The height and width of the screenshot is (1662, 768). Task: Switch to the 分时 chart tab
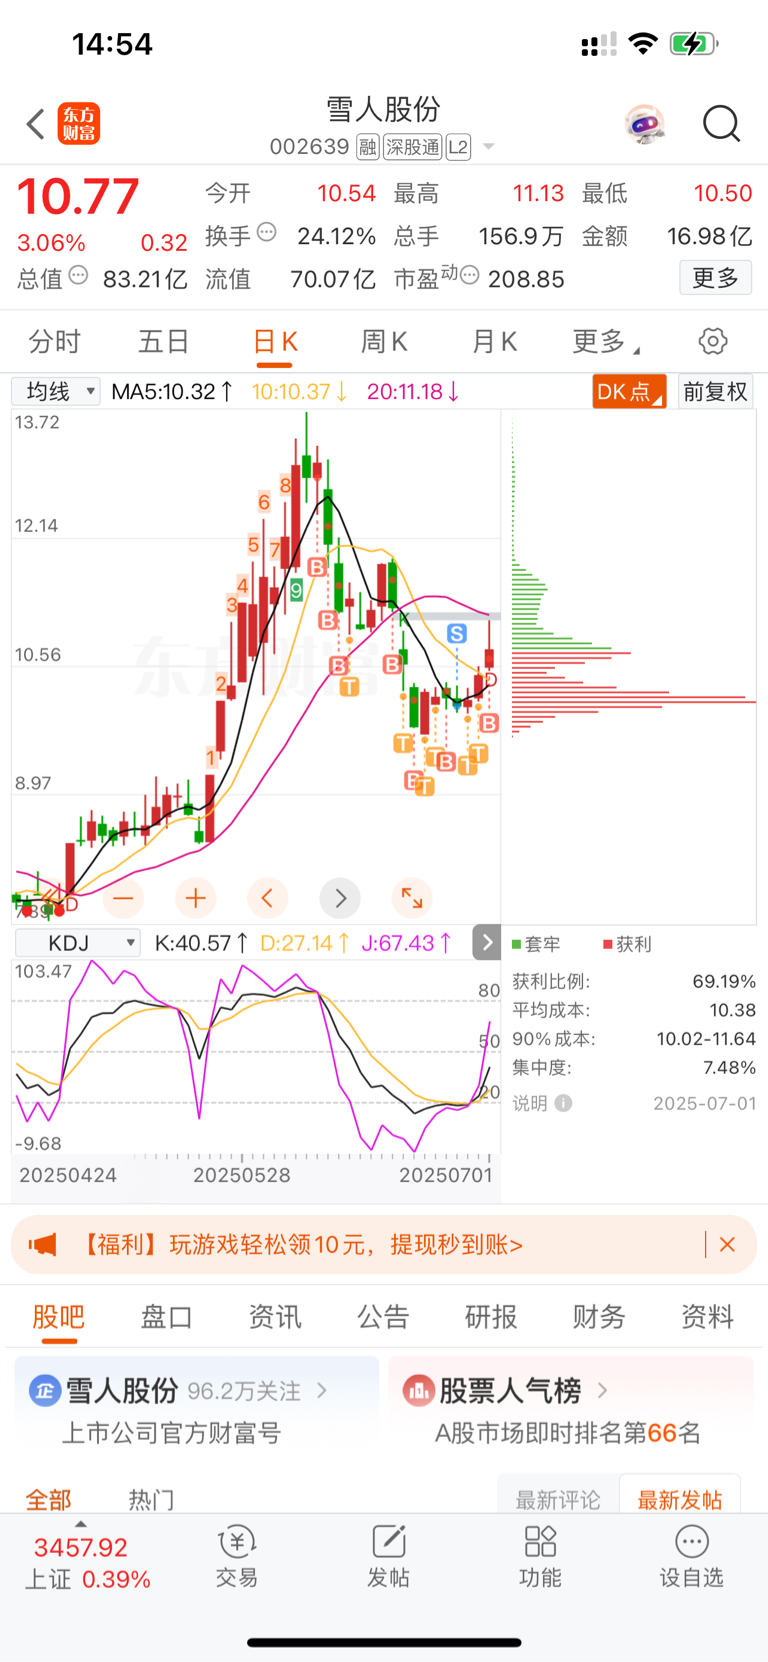(54, 342)
